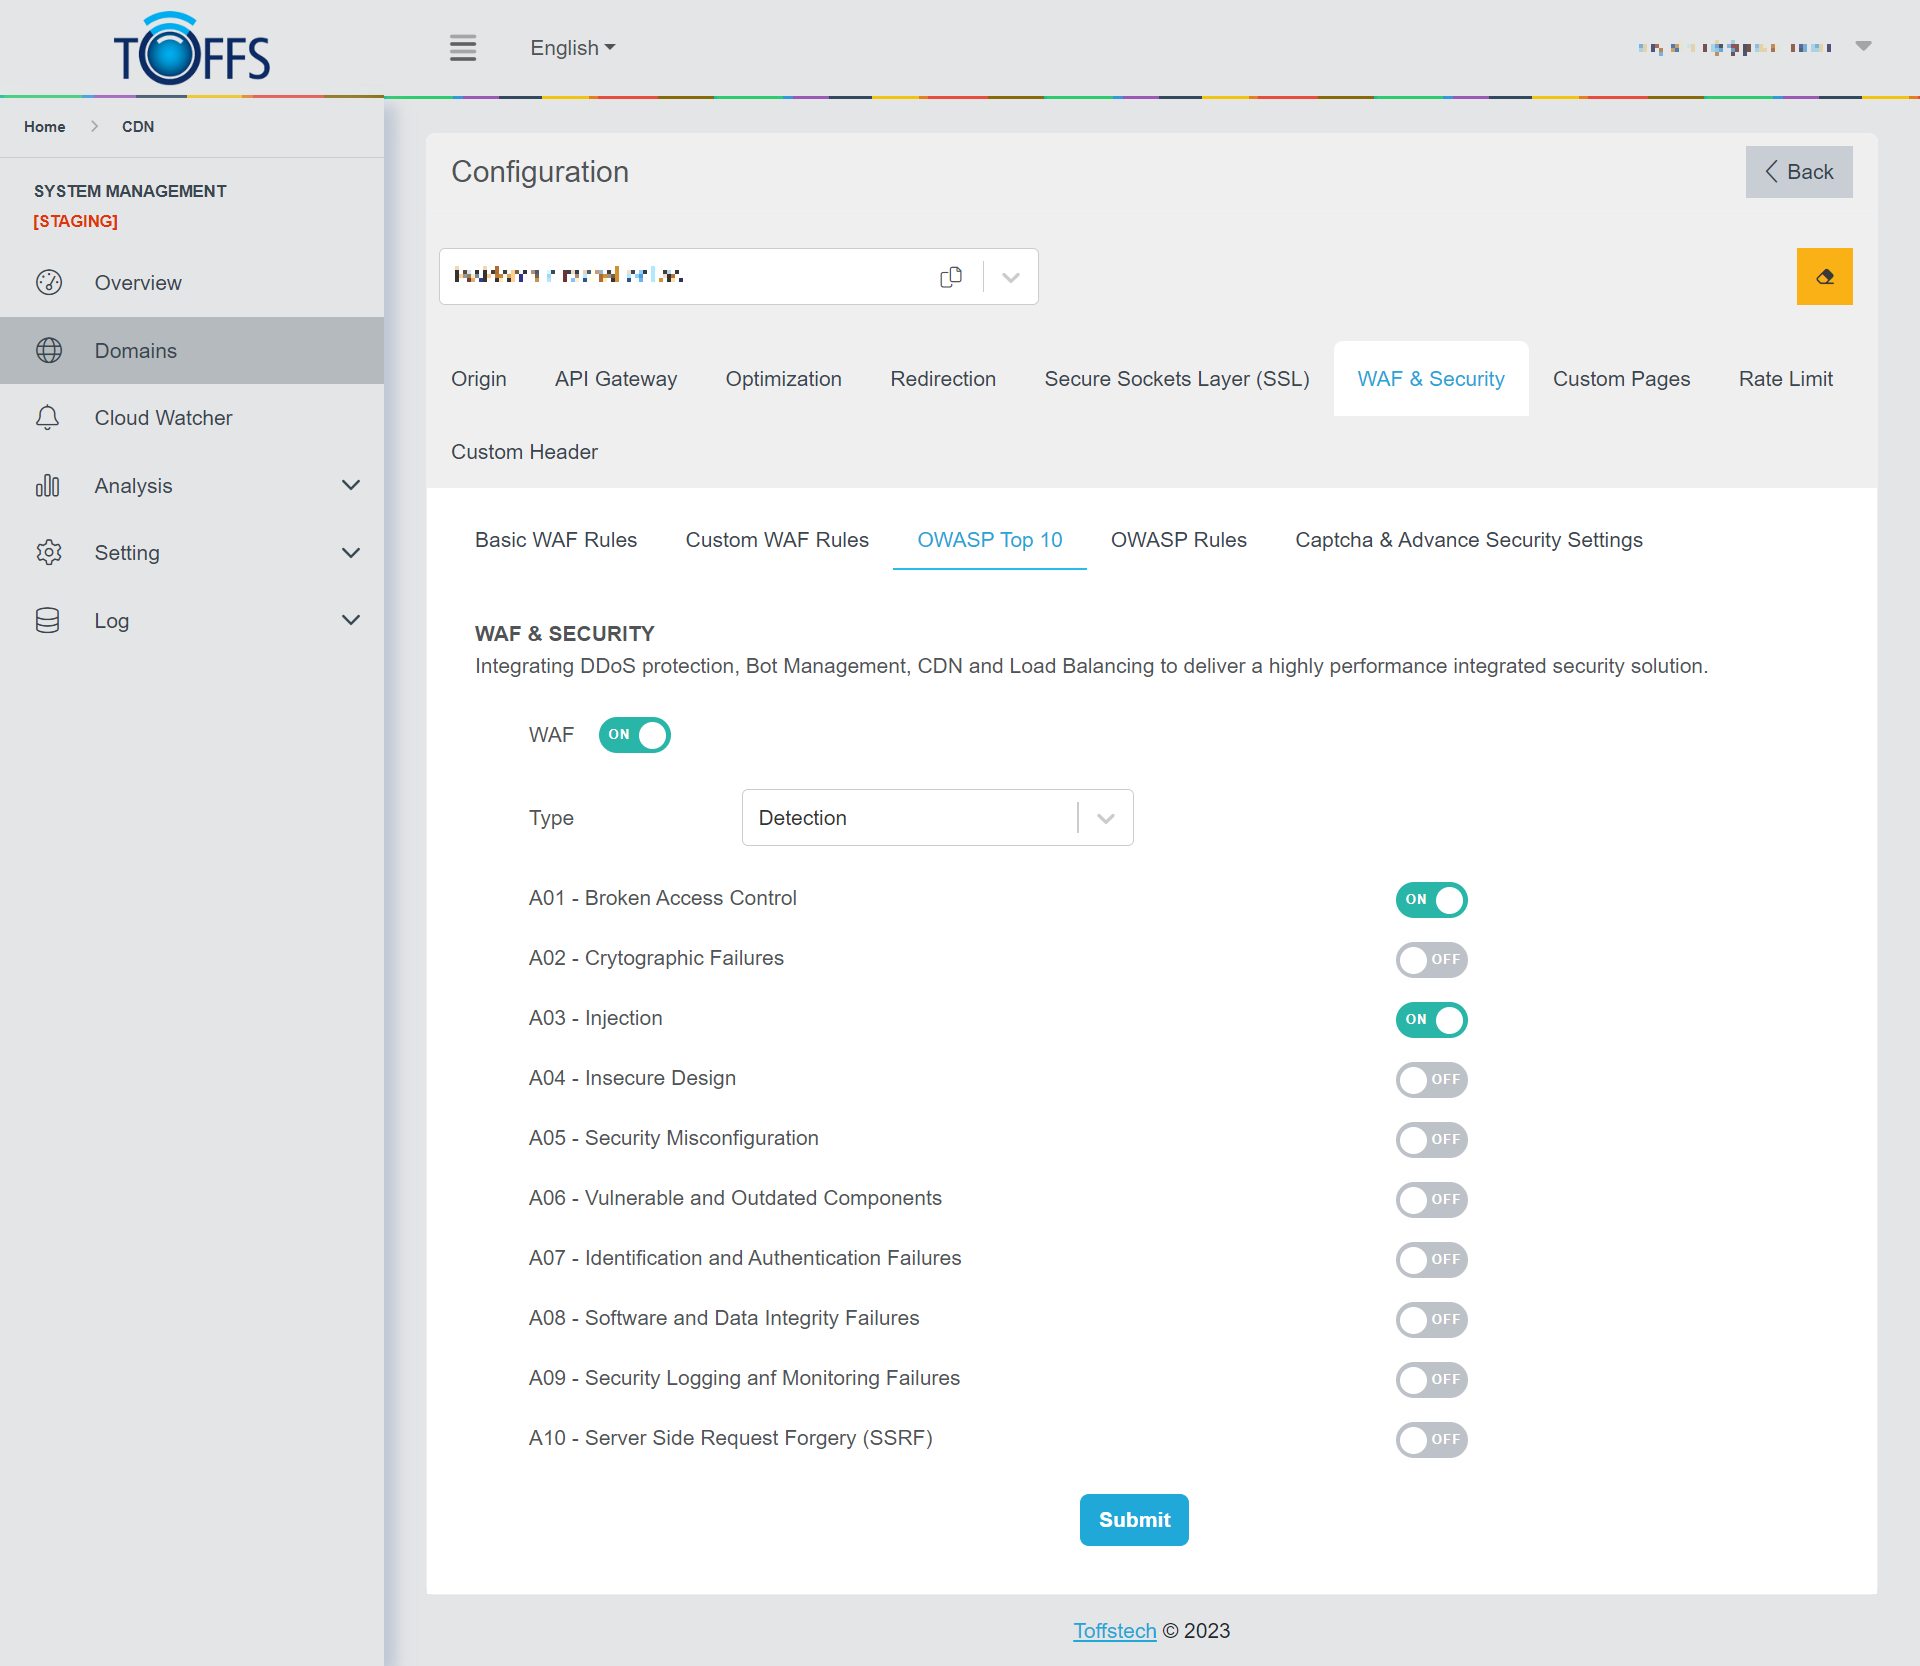Open the Type Detection dropdown
The image size is (1920, 1666).
[936, 818]
